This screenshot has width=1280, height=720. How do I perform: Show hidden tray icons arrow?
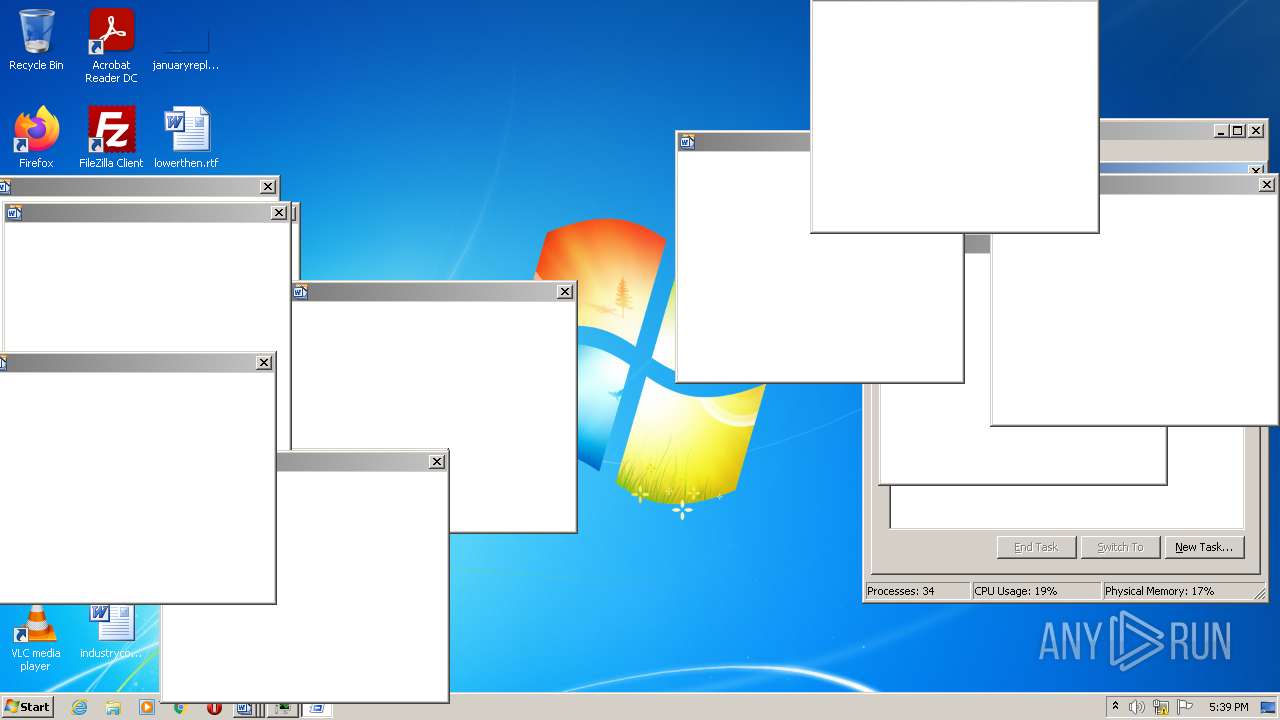pos(1115,707)
